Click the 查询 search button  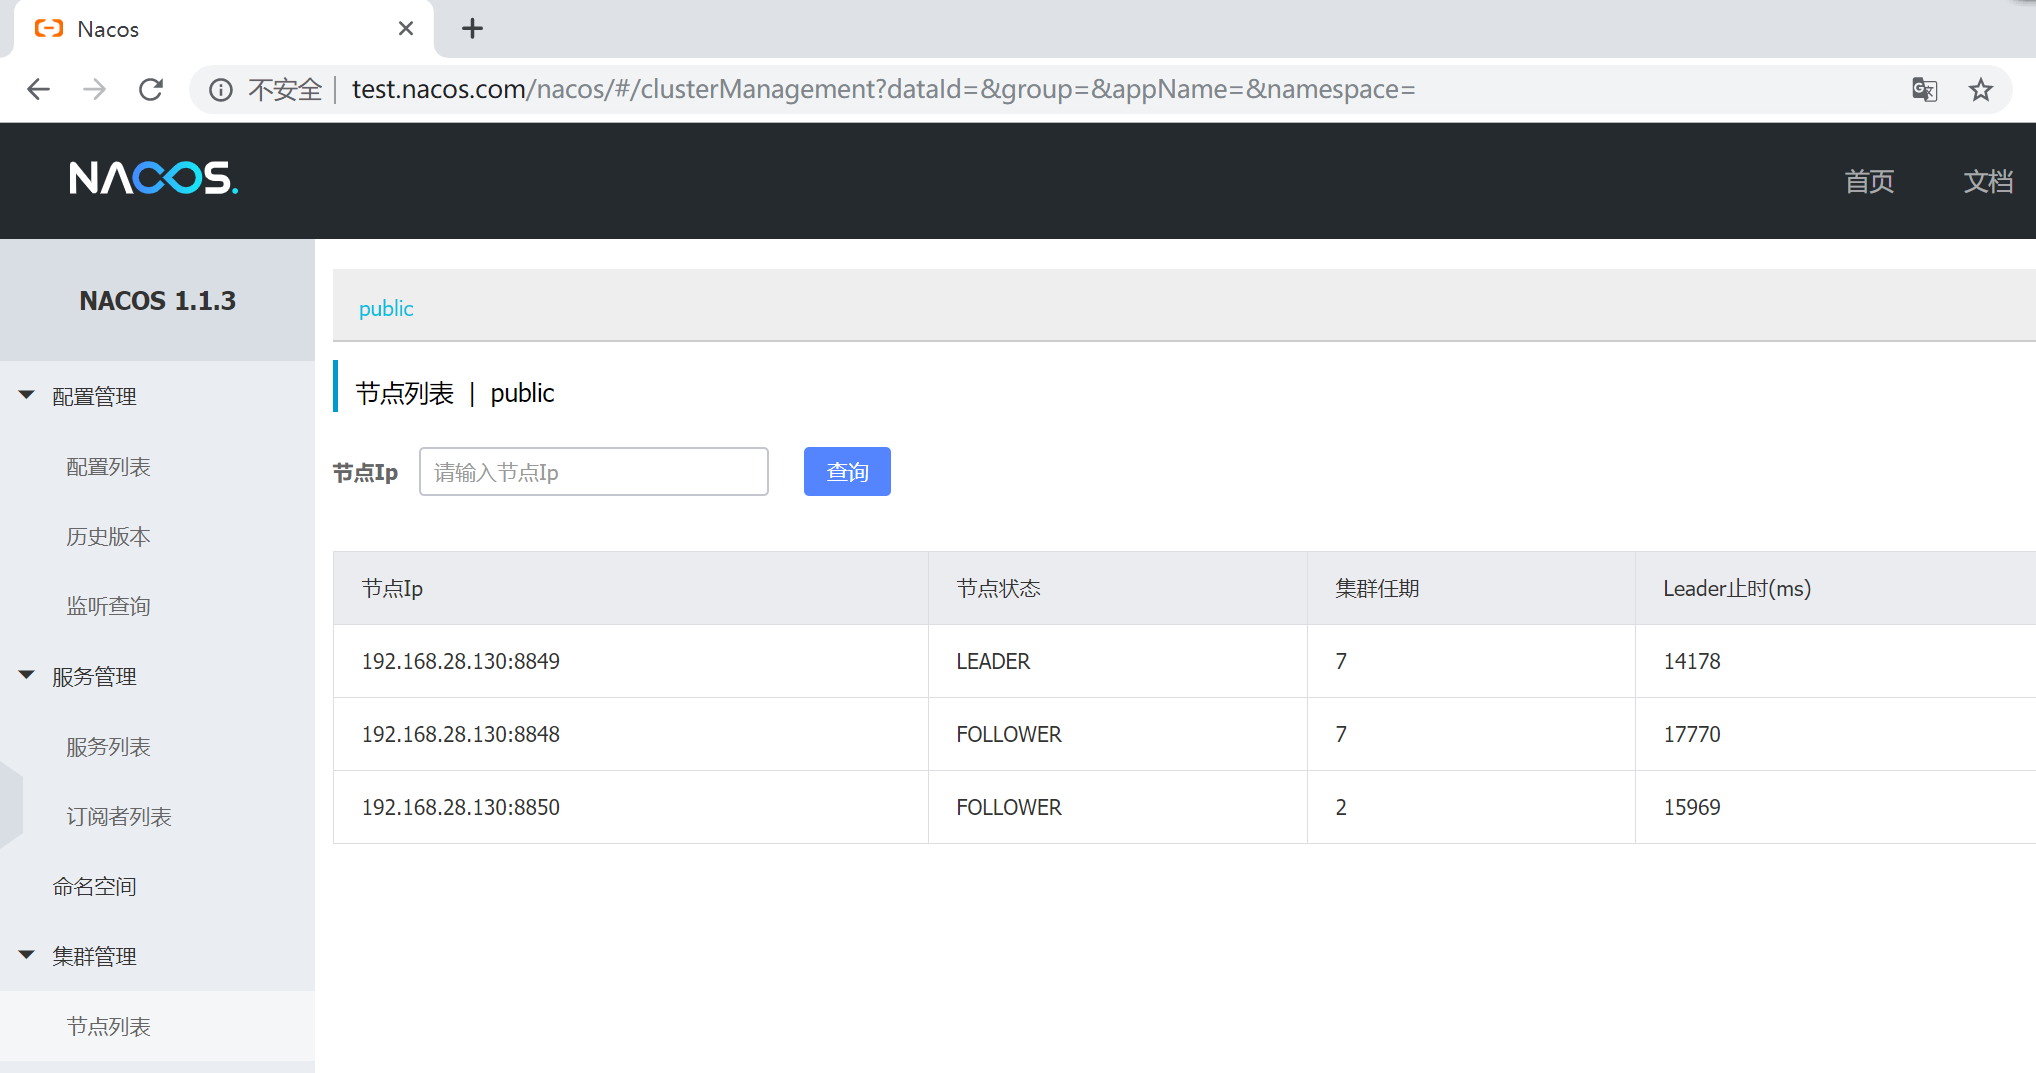click(x=847, y=471)
